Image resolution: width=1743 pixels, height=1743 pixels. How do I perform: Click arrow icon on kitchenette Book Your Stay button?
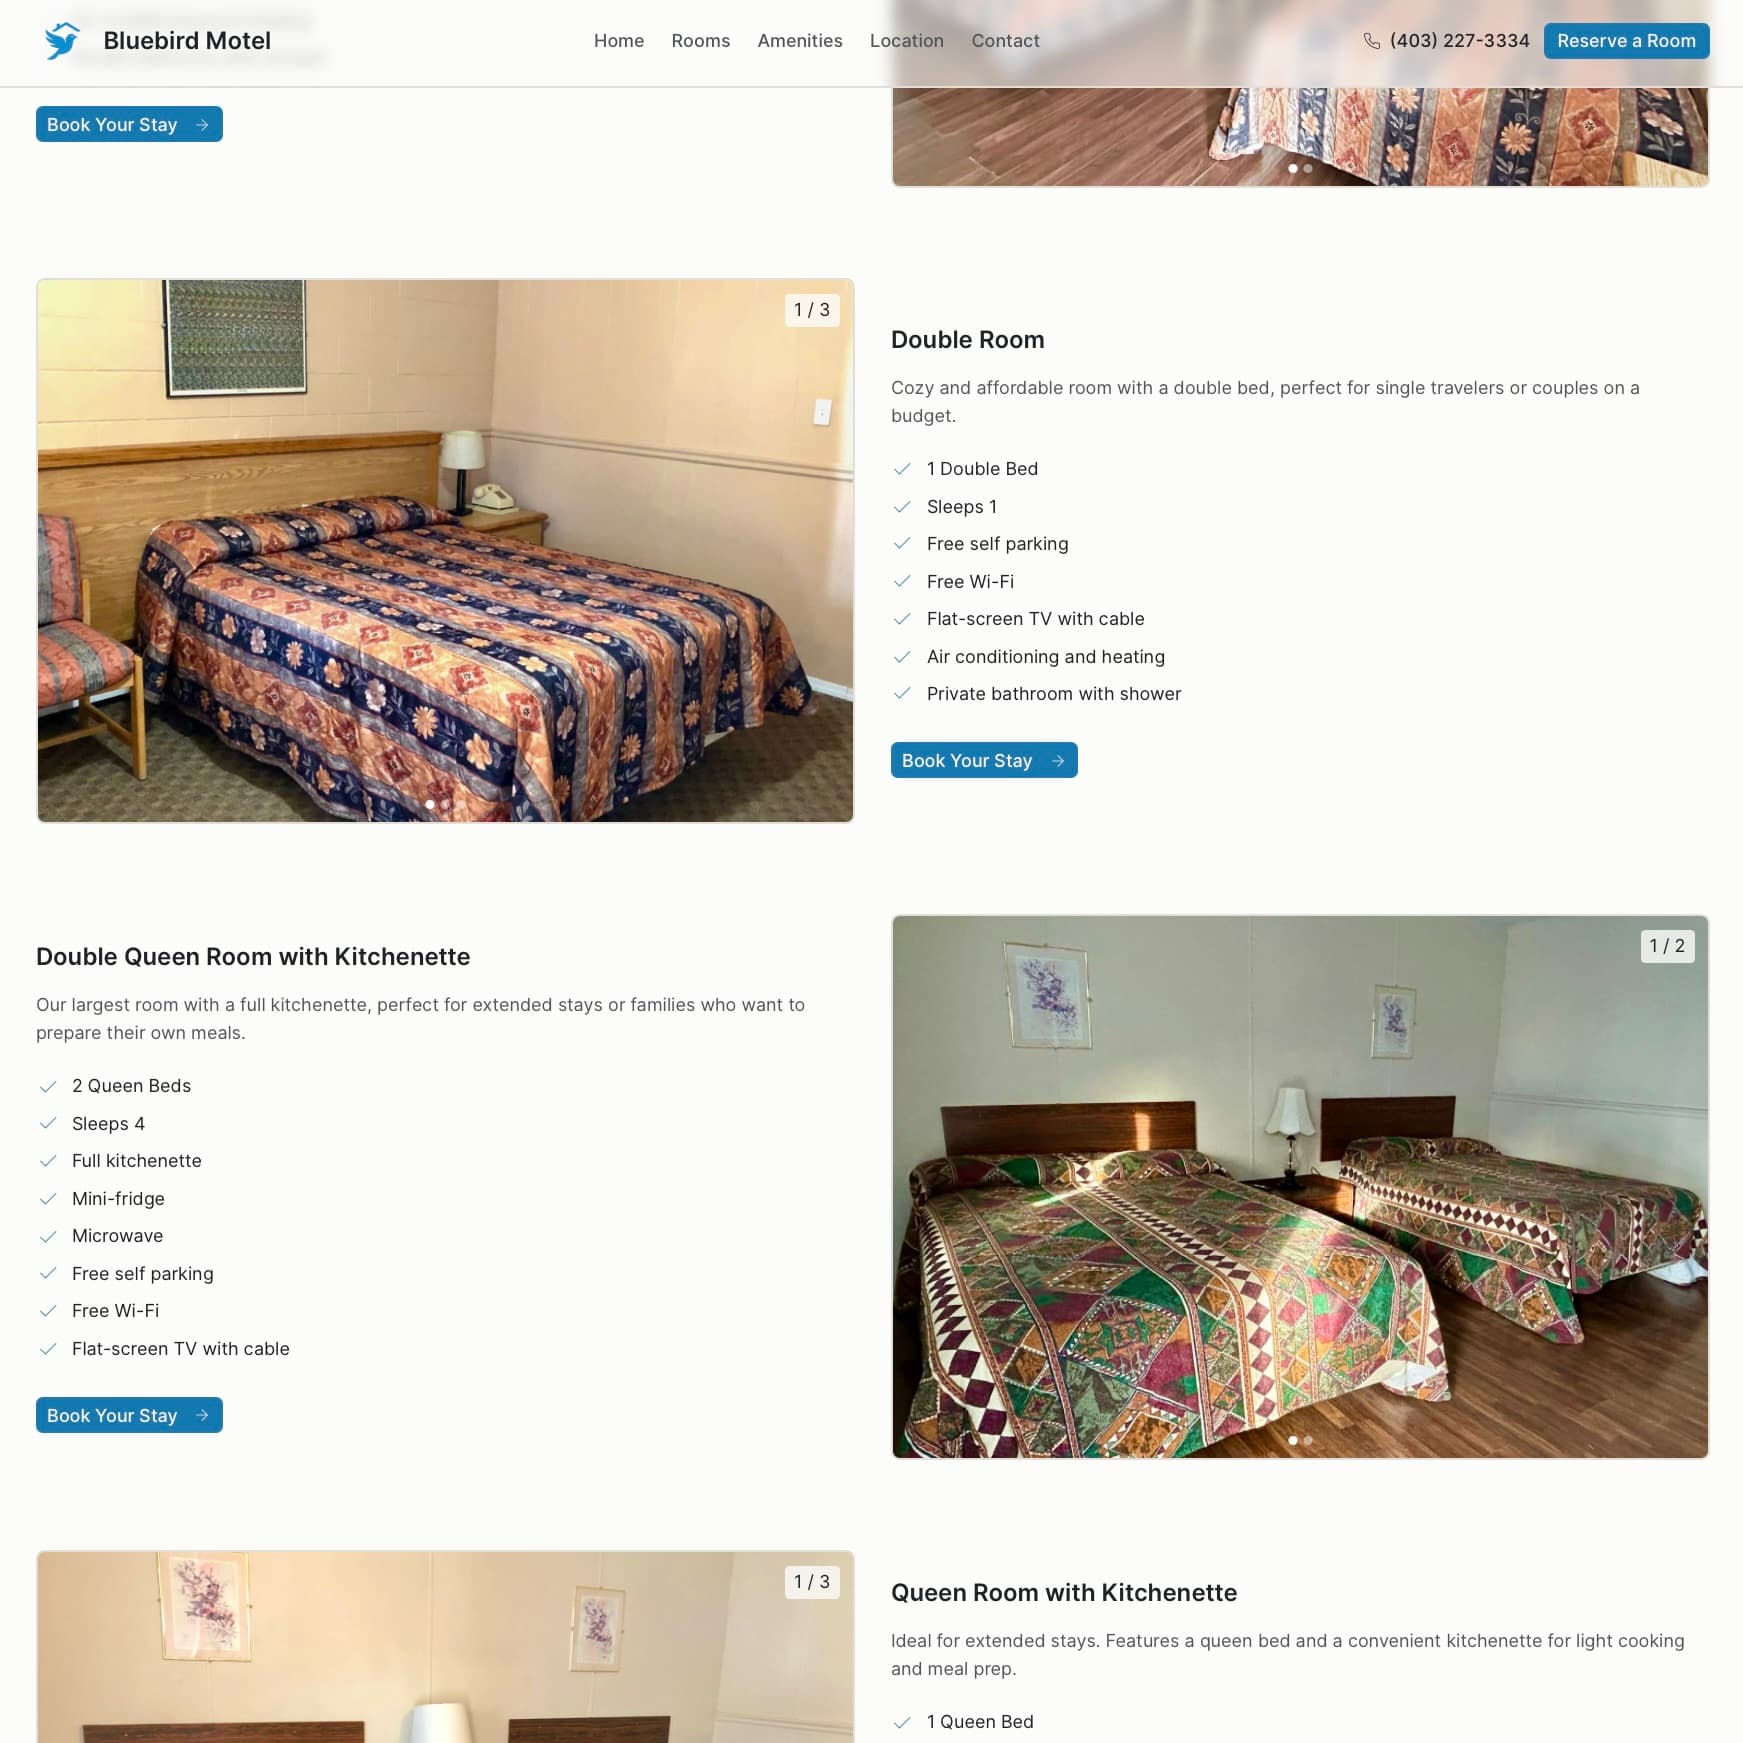coord(202,1416)
